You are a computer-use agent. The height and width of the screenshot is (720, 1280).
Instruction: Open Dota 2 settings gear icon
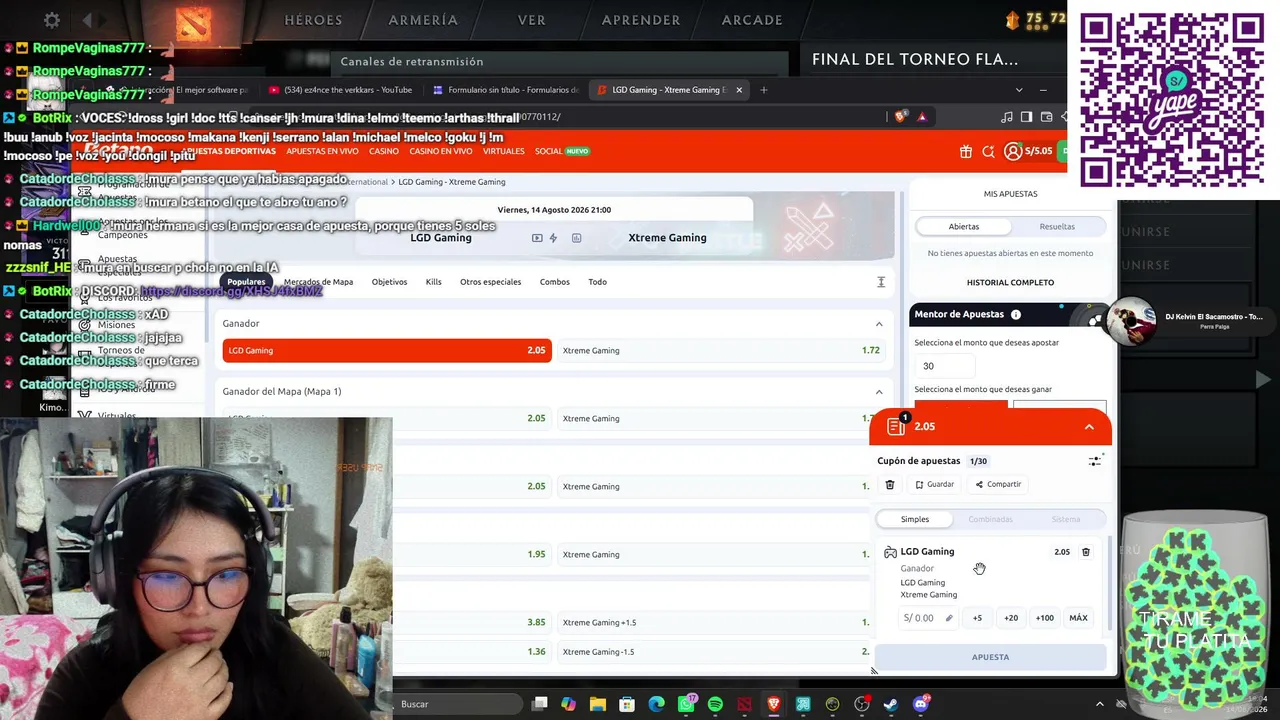[x=52, y=20]
